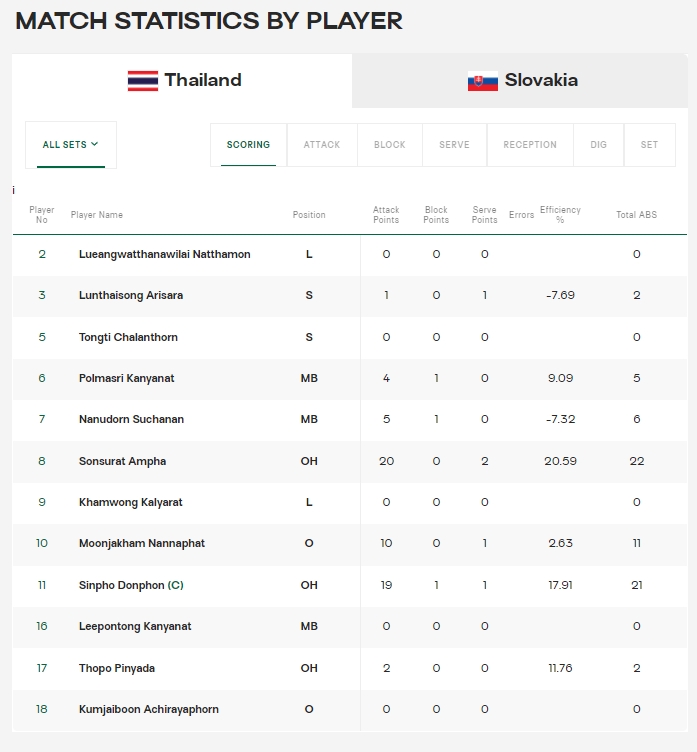Select the SCORING tab
The height and width of the screenshot is (752, 697).
click(248, 145)
